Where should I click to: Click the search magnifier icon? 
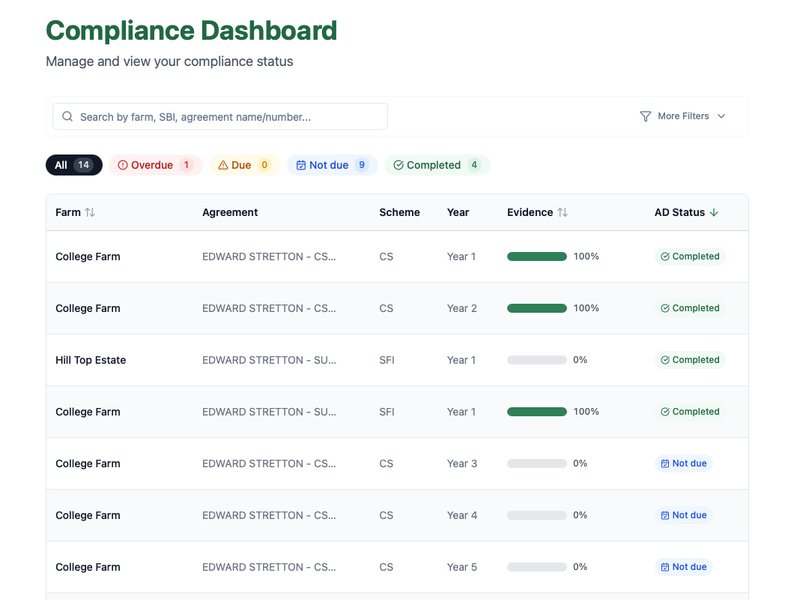click(x=66, y=116)
